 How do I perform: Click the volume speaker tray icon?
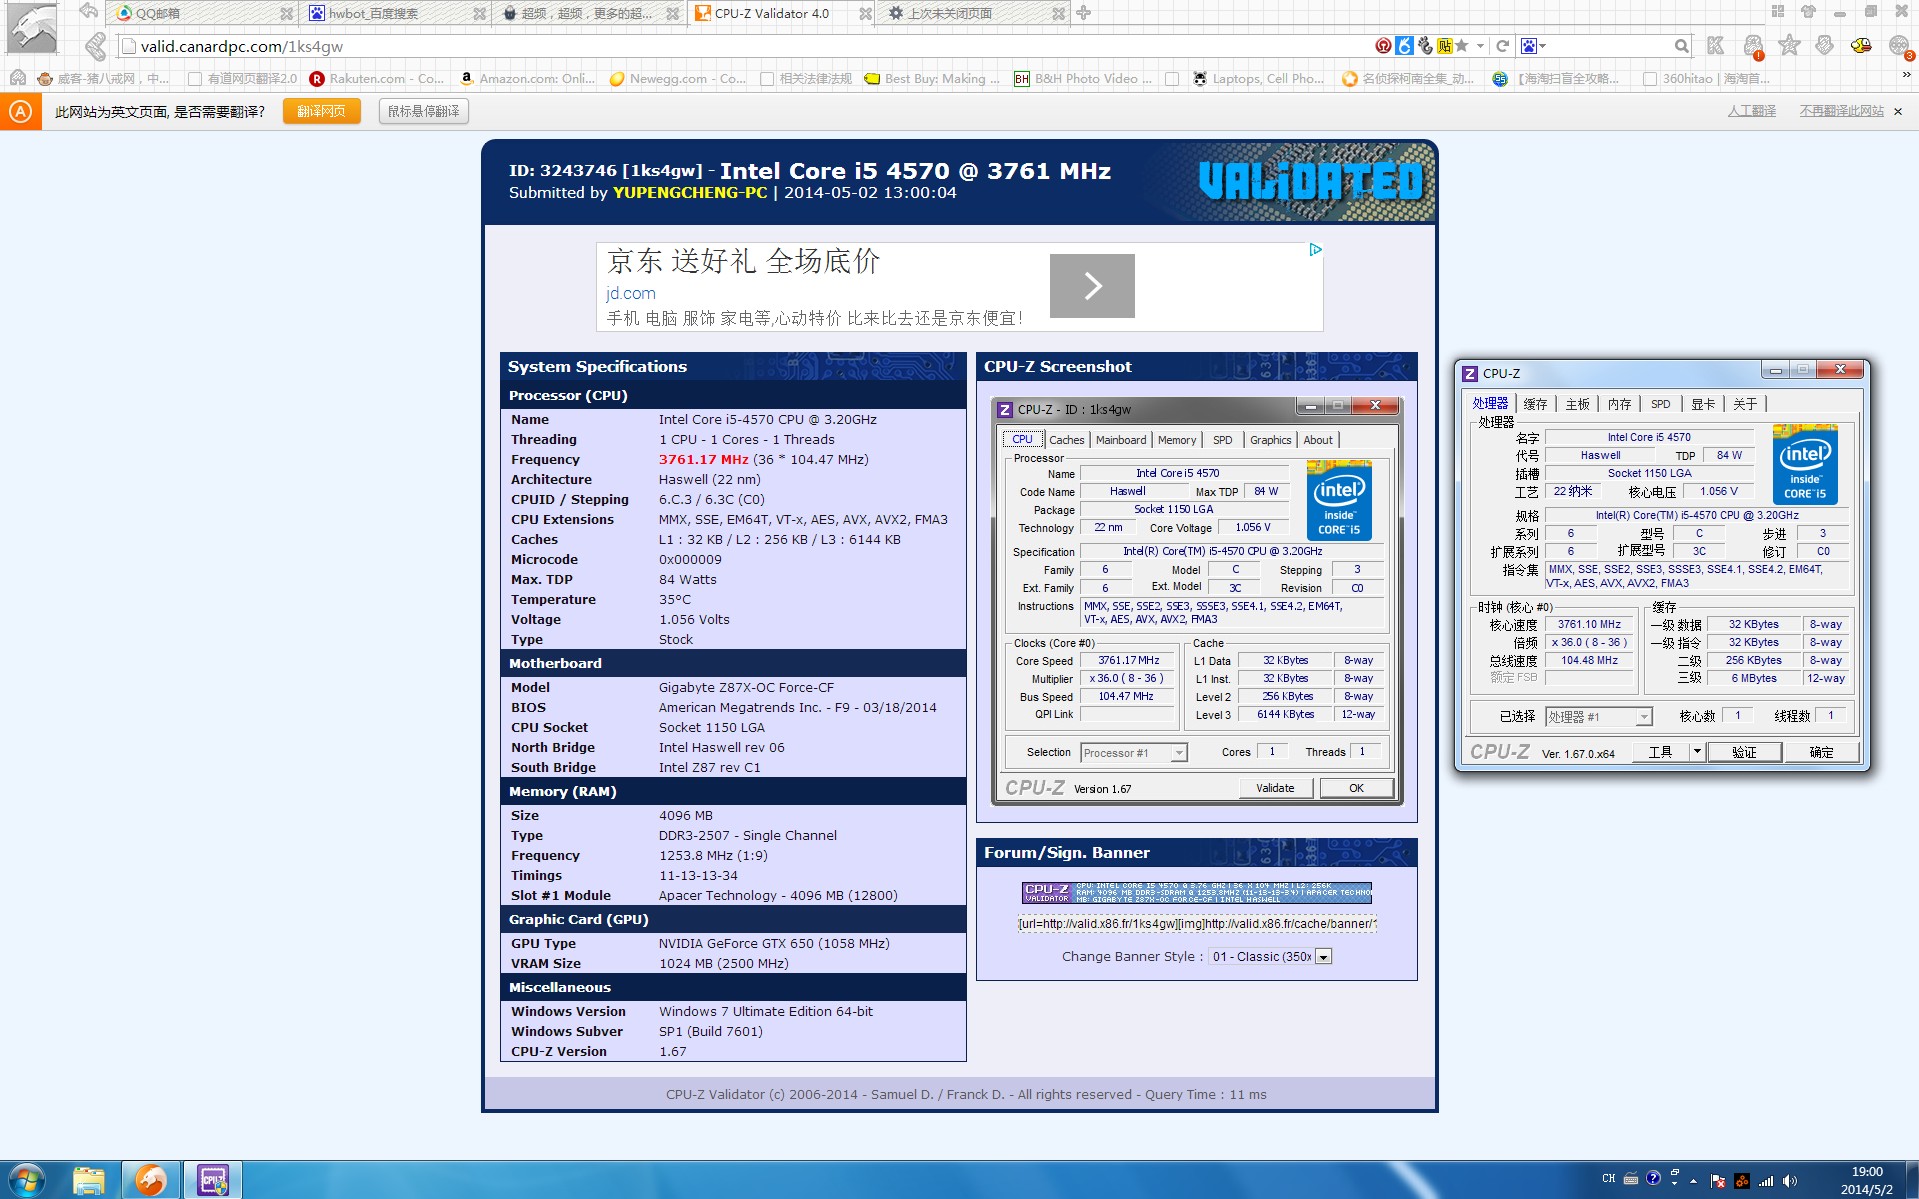pos(1789,1180)
